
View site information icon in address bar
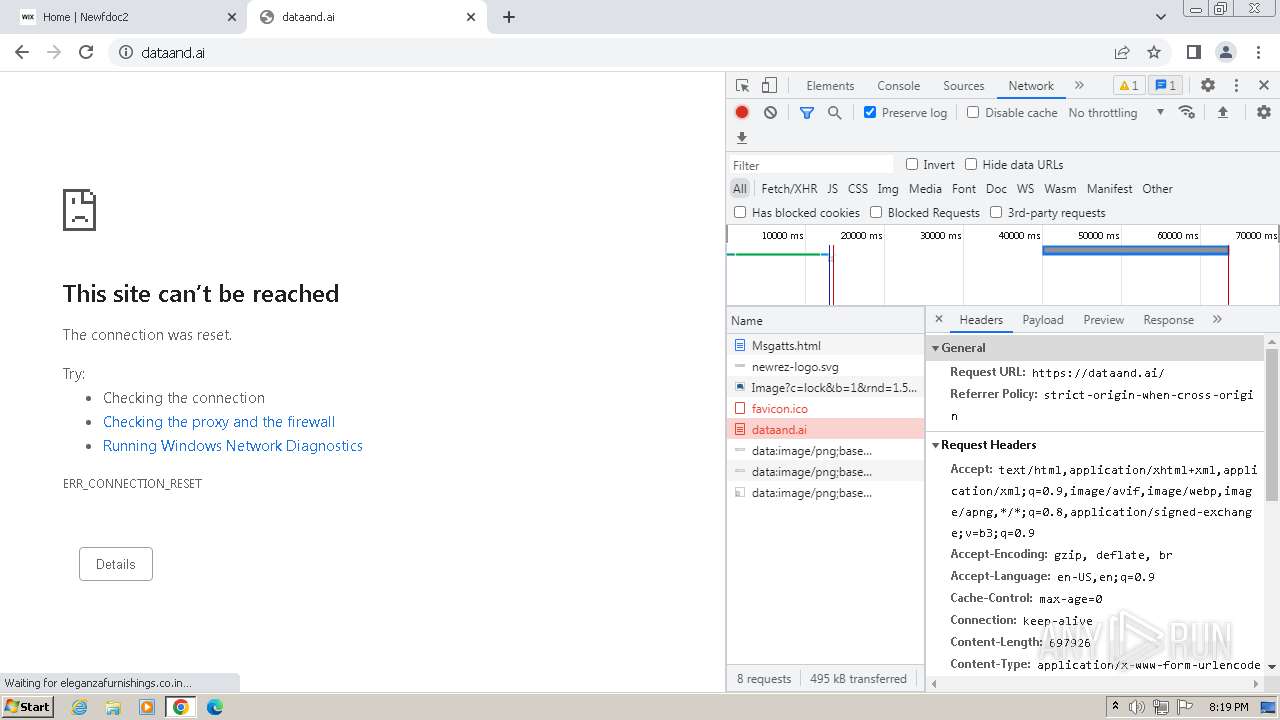tap(126, 53)
